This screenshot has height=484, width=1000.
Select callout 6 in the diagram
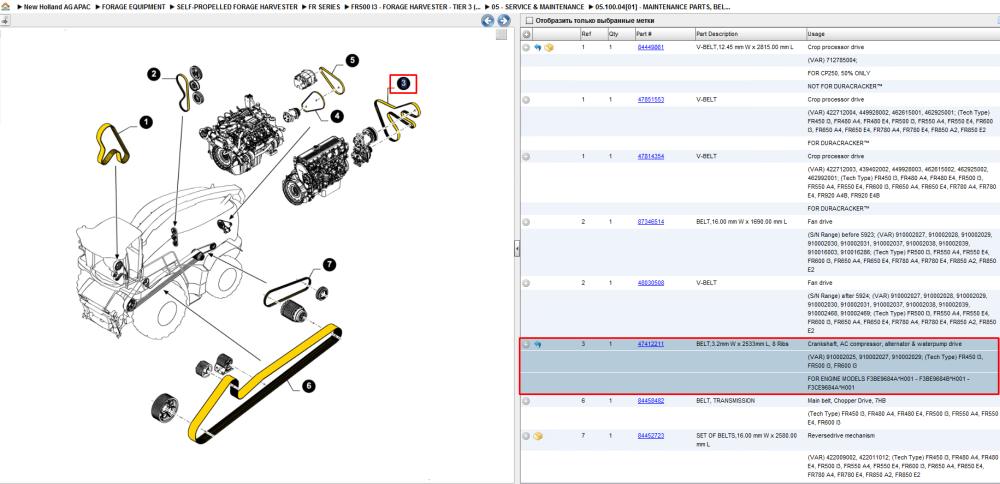[308, 386]
